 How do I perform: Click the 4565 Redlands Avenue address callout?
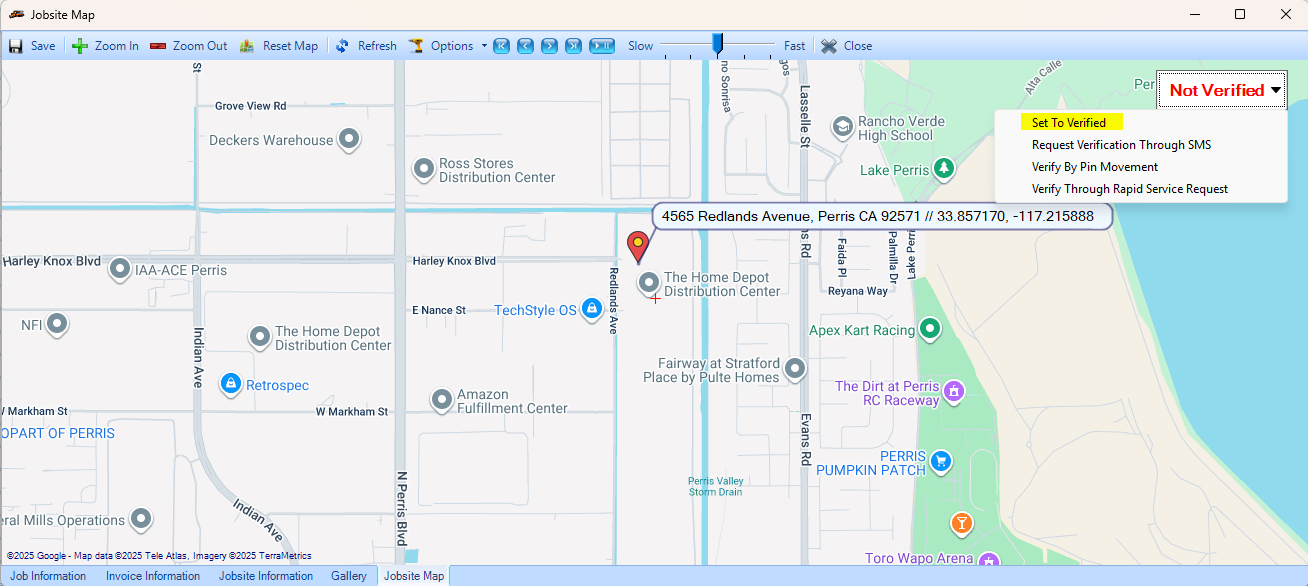point(882,216)
